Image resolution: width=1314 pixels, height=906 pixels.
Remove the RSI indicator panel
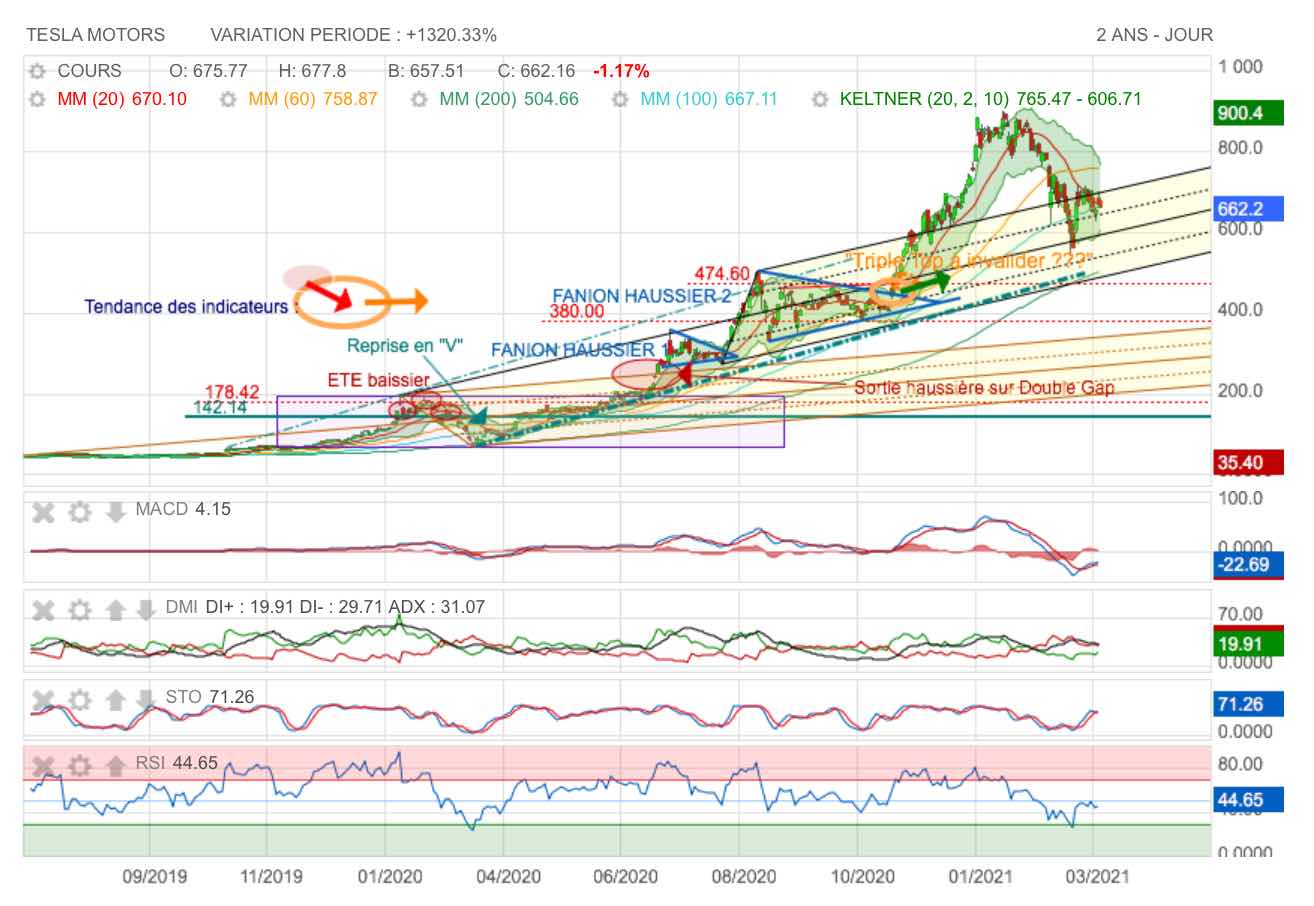(x=43, y=766)
